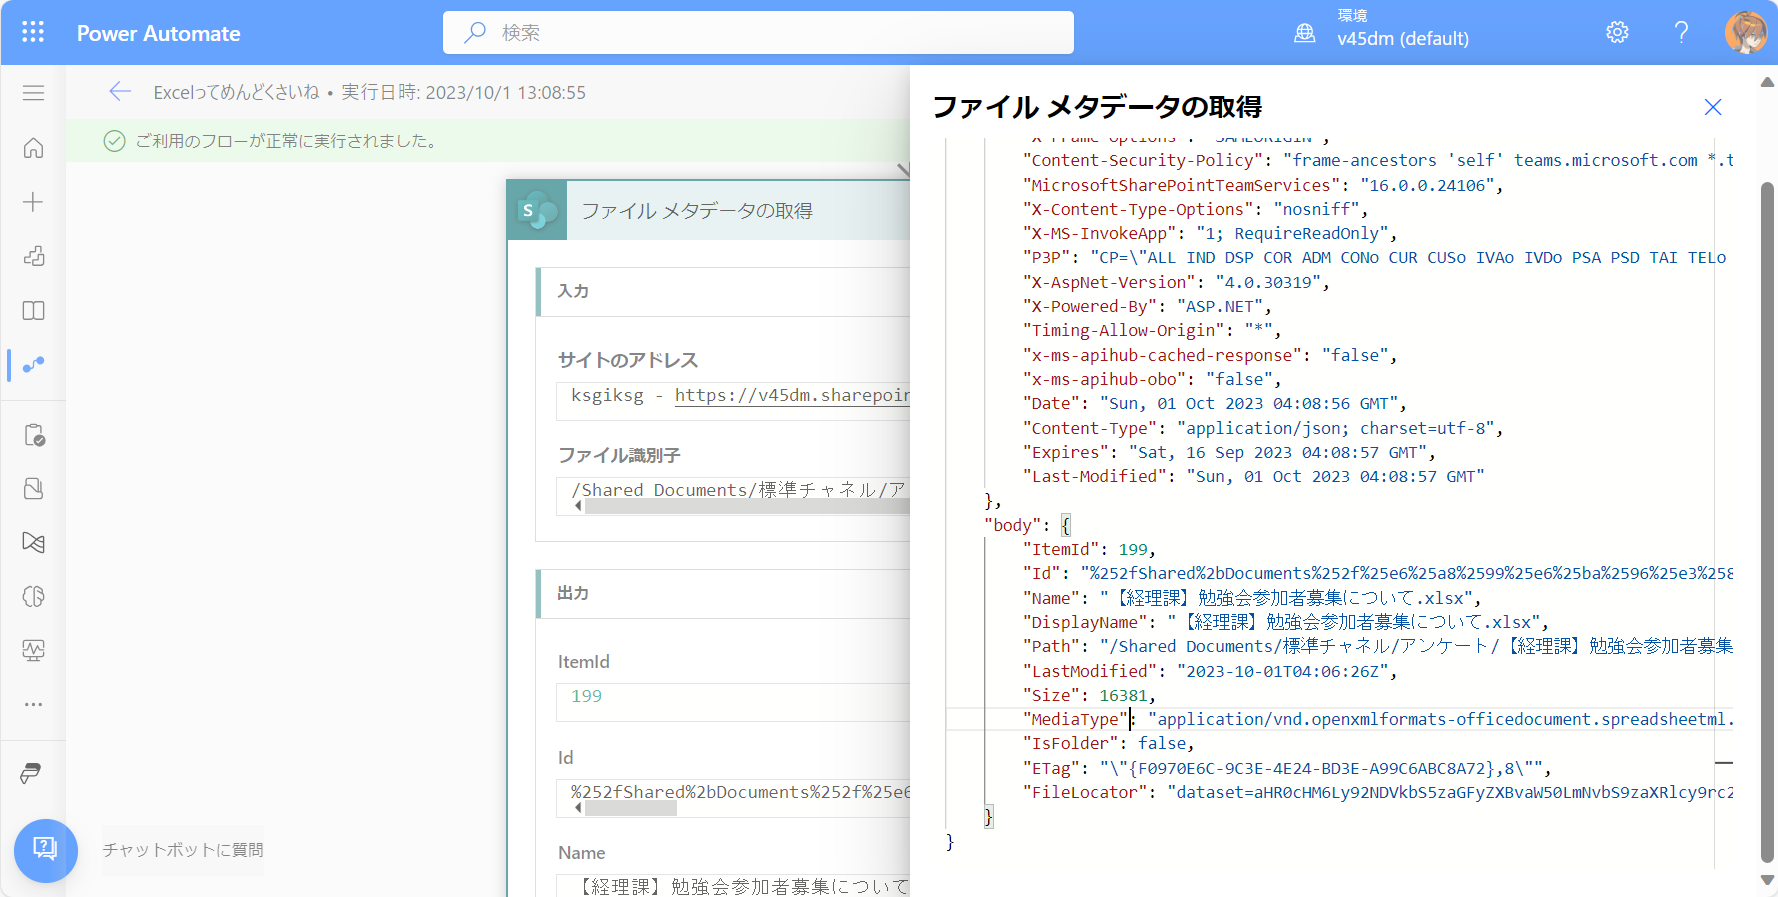Open the app launcher waffle icon
The height and width of the screenshot is (897, 1778).
(x=33, y=32)
